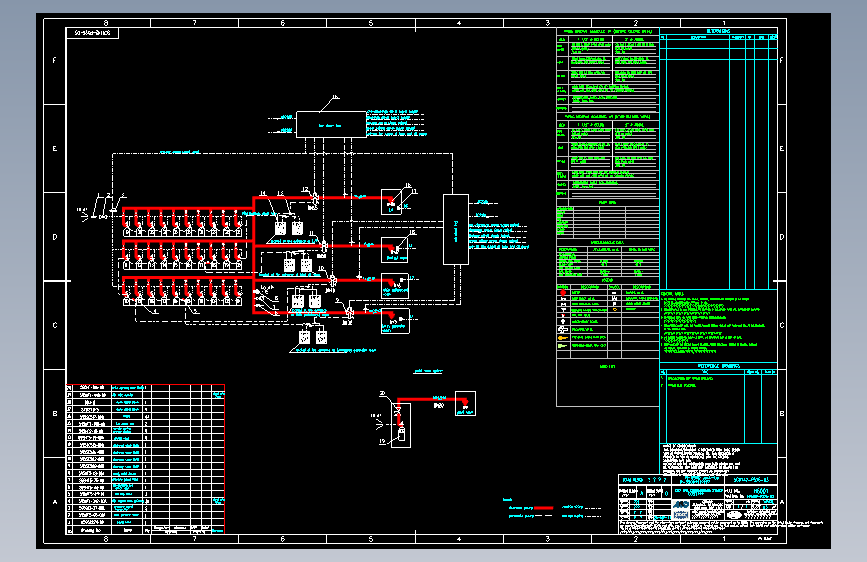
Task: Click callout number 5 below the cylinder bank
Action: tap(195, 311)
